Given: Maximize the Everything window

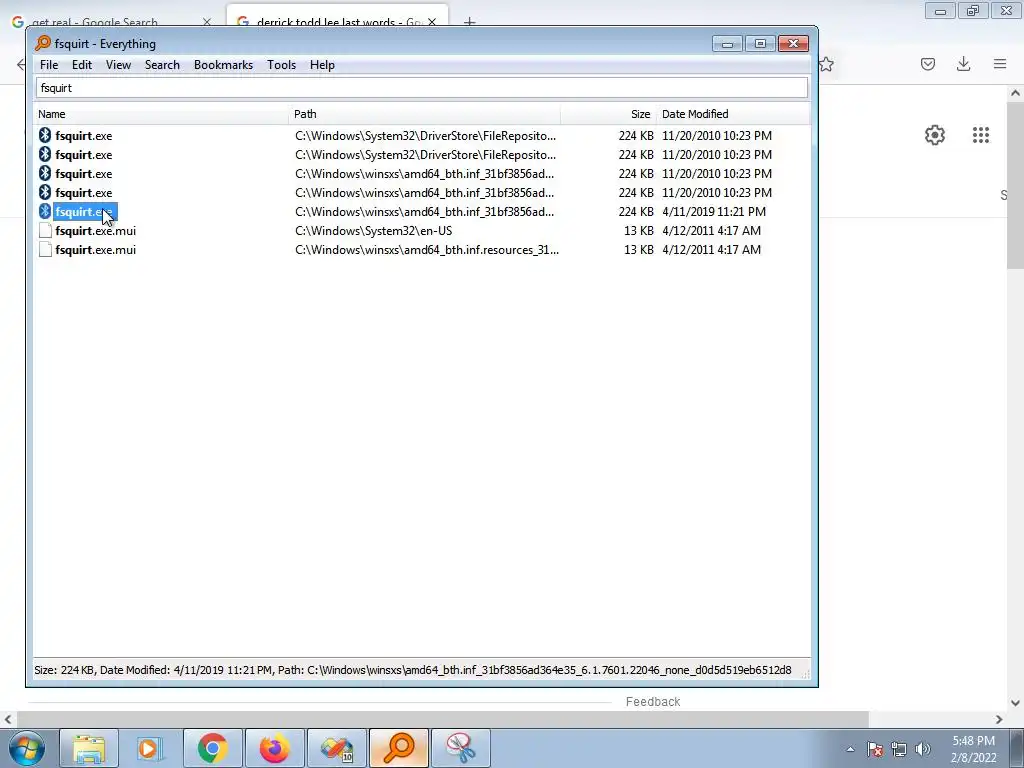Looking at the screenshot, I should 760,44.
